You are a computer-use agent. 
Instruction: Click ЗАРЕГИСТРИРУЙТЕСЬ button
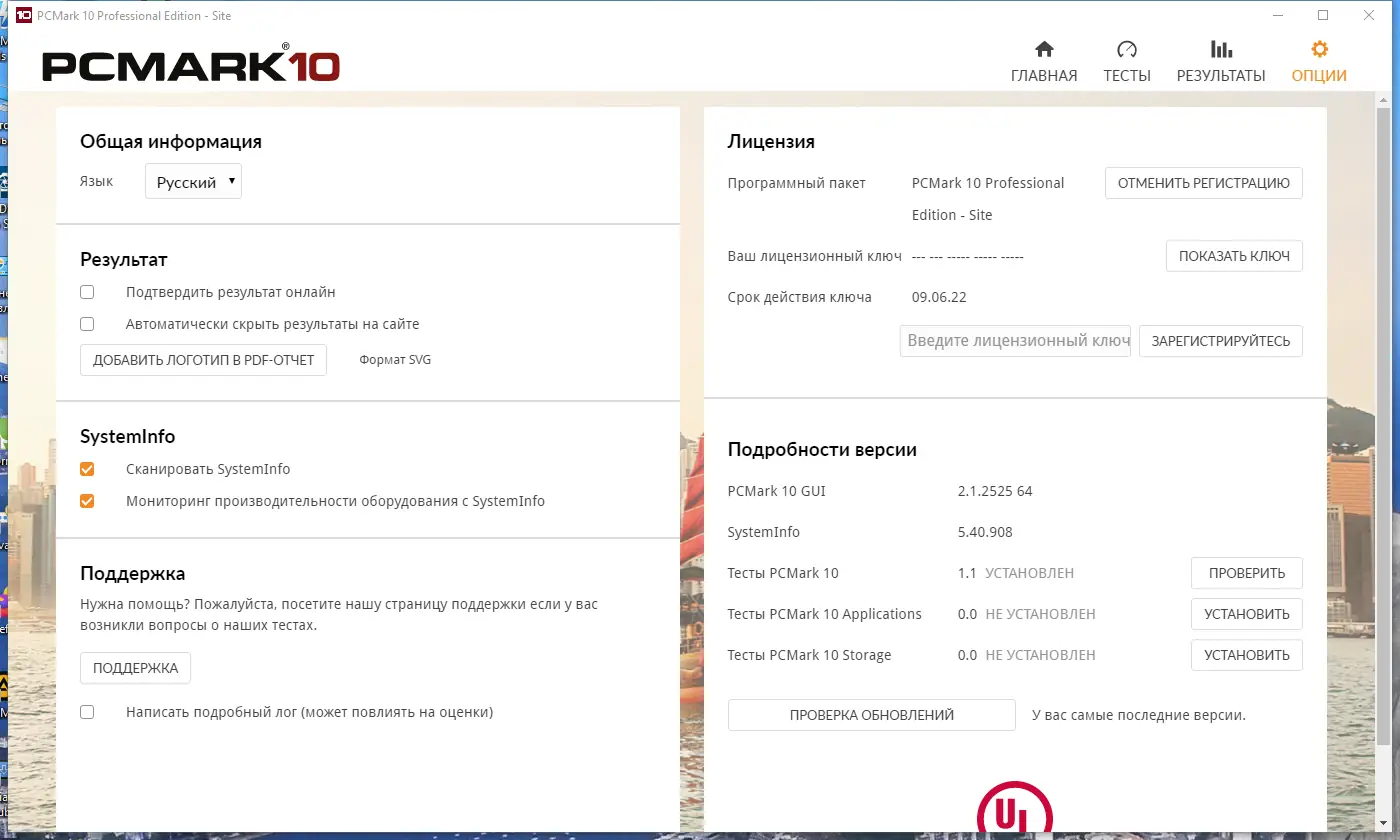coord(1221,341)
